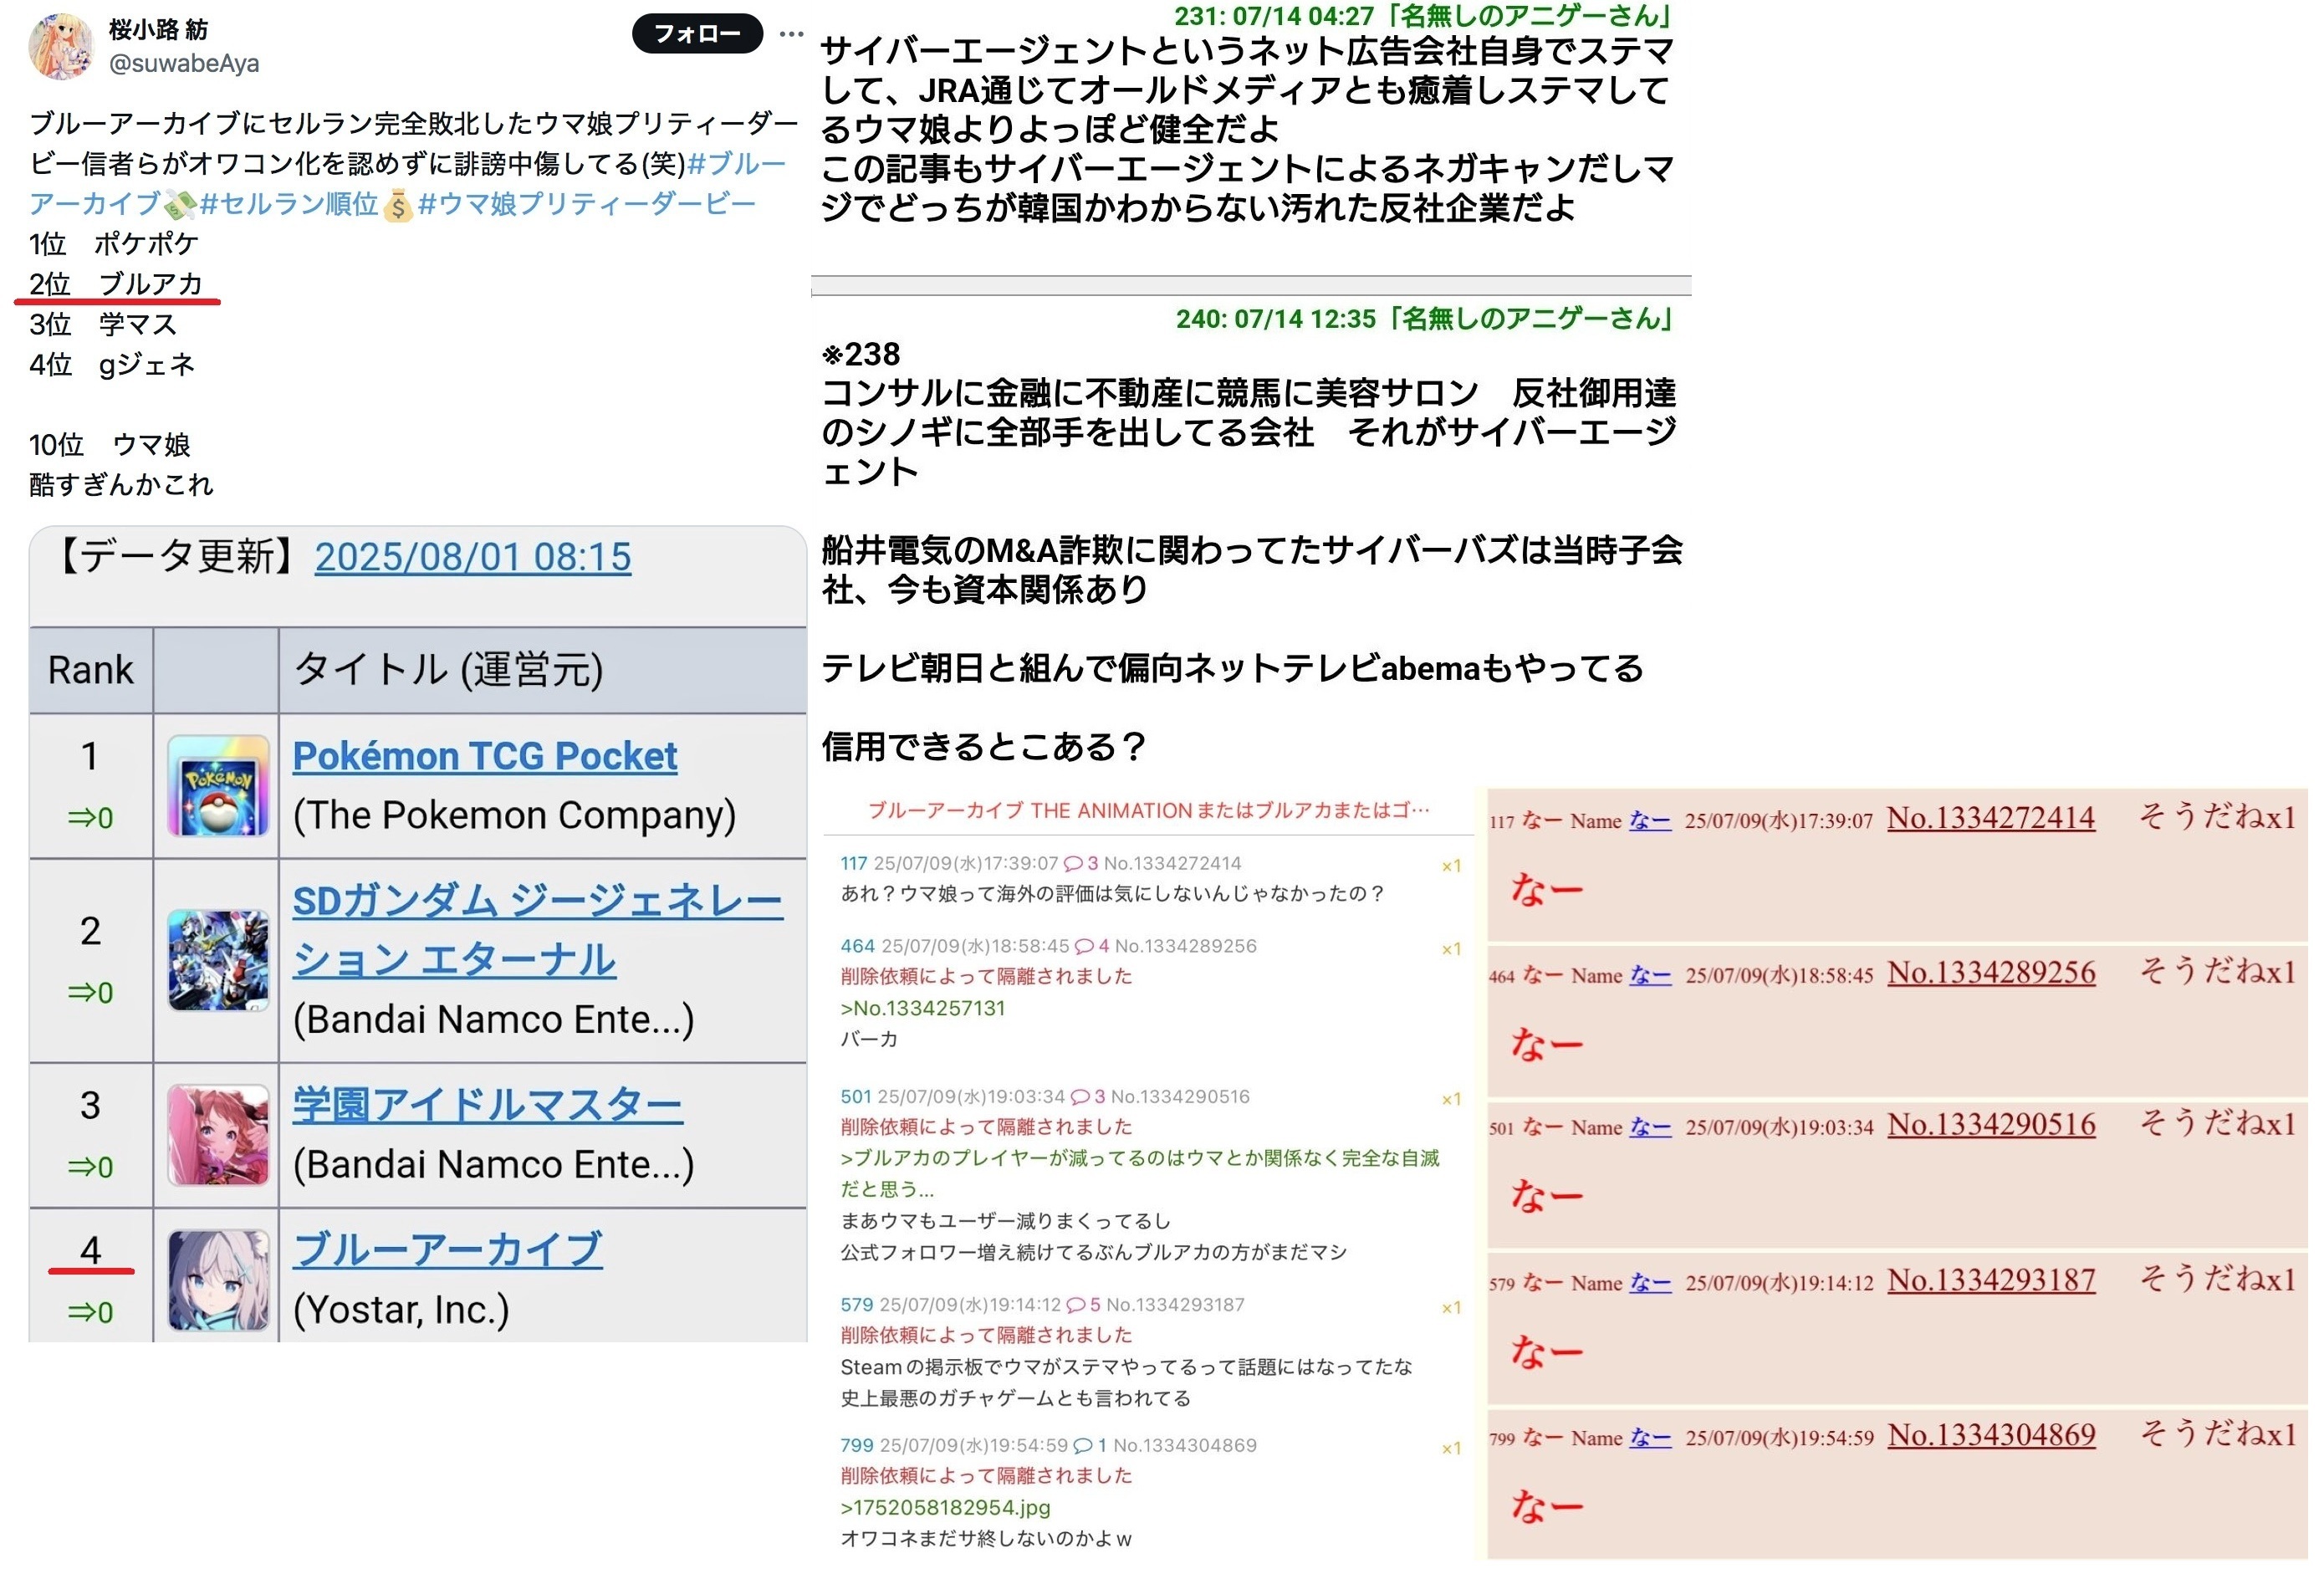Click the なー name link on post 501
The image size is (2324, 1584).
[1651, 1128]
